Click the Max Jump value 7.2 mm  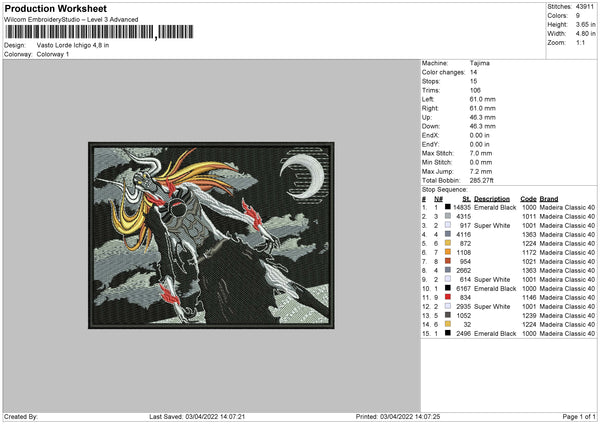481,171
